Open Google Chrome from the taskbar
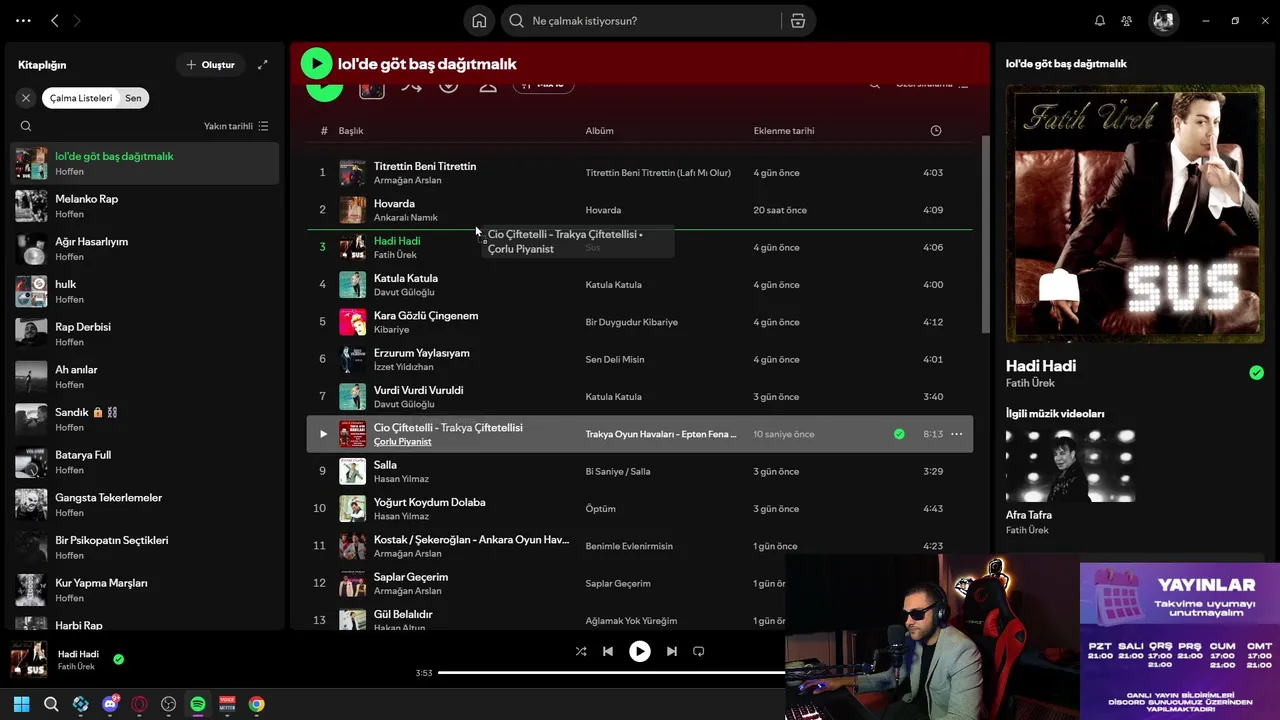 tap(257, 704)
